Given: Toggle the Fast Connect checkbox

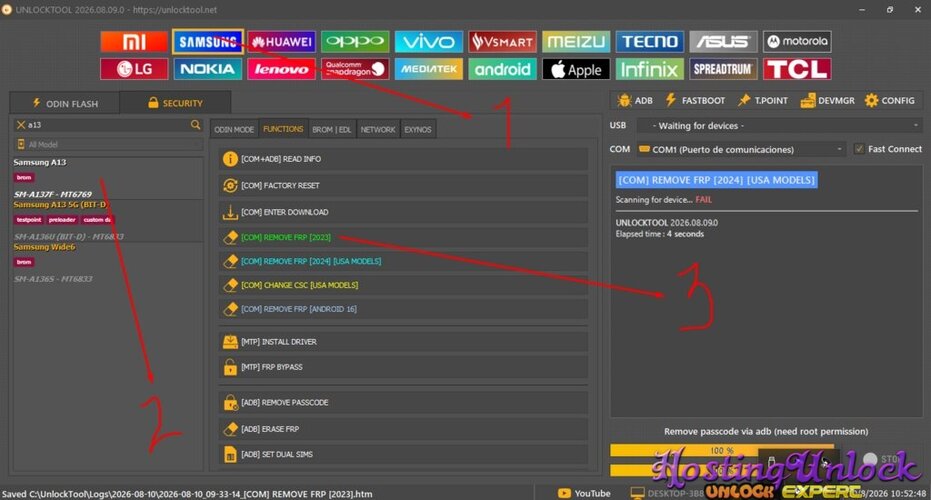Looking at the screenshot, I should [859, 149].
